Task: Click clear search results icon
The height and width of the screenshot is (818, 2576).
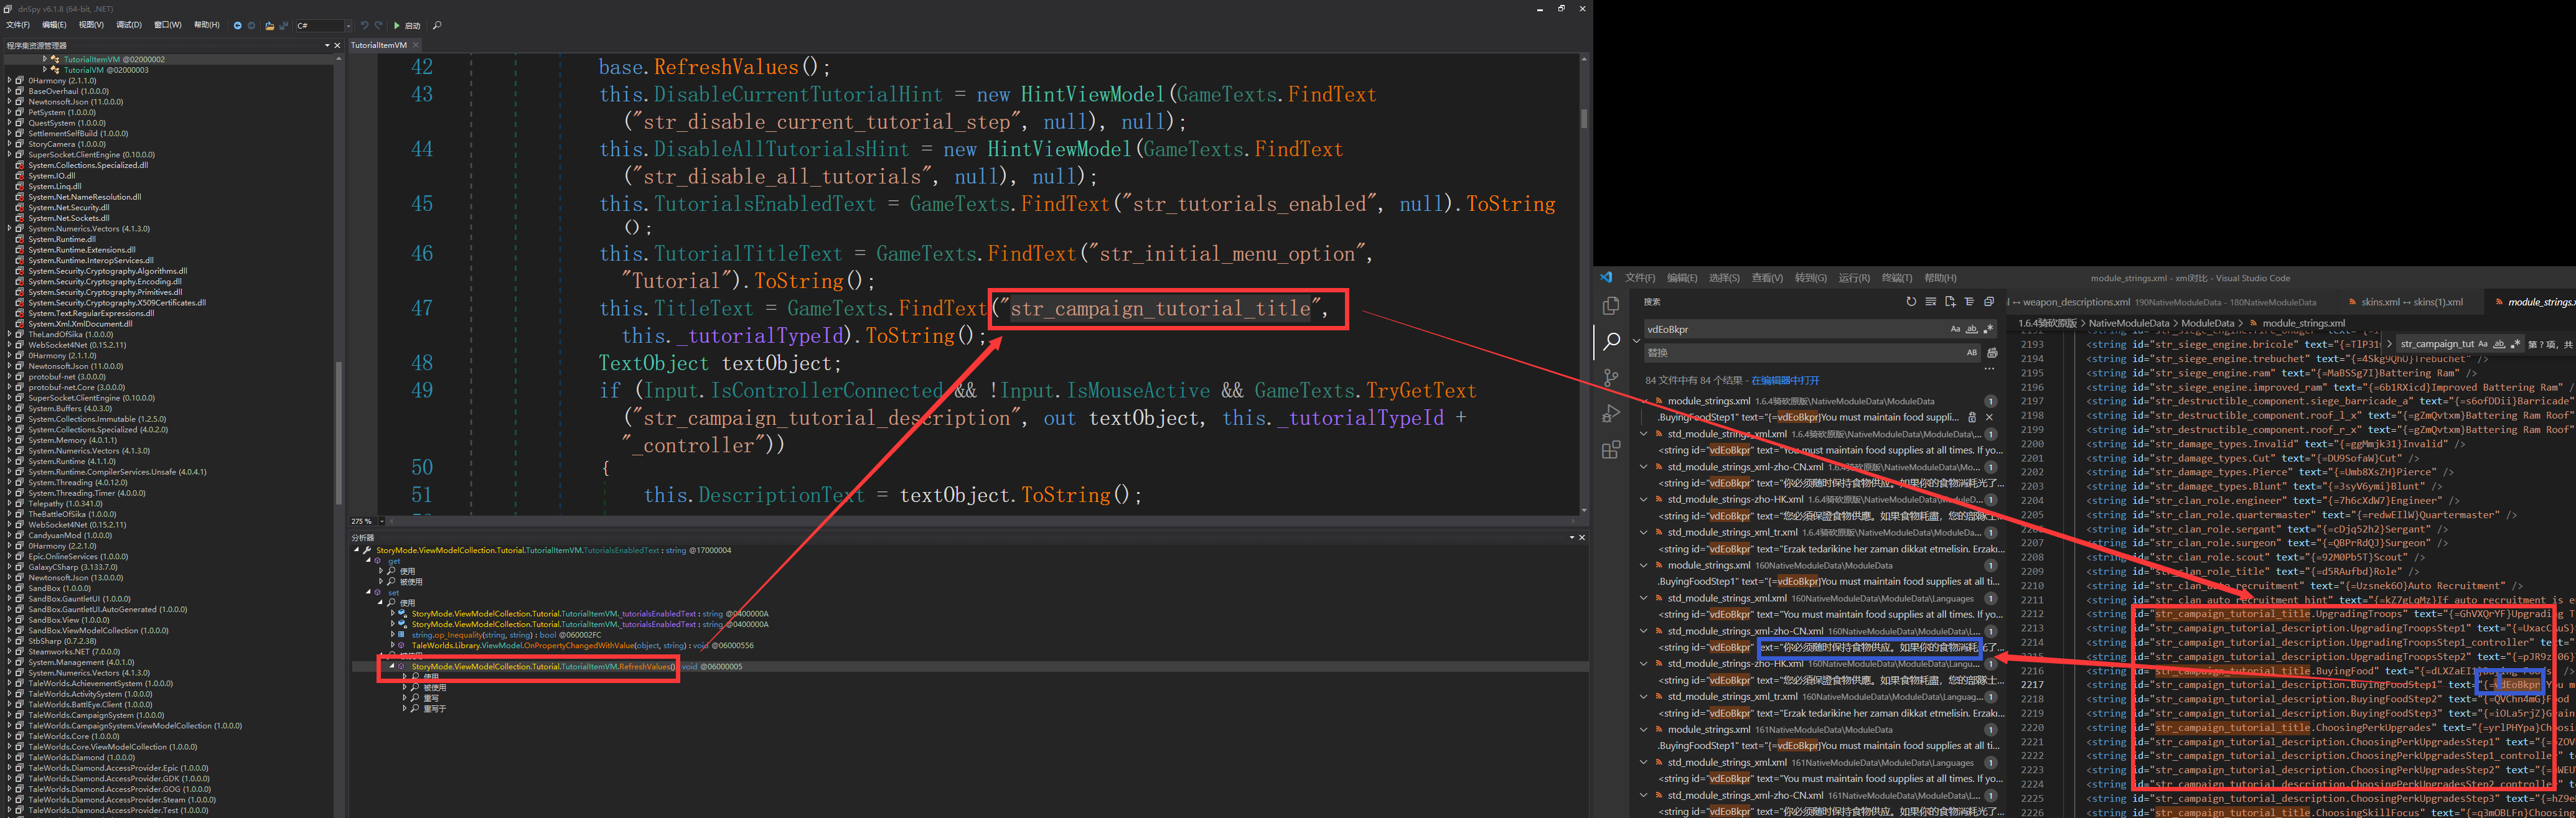Action: [1930, 301]
